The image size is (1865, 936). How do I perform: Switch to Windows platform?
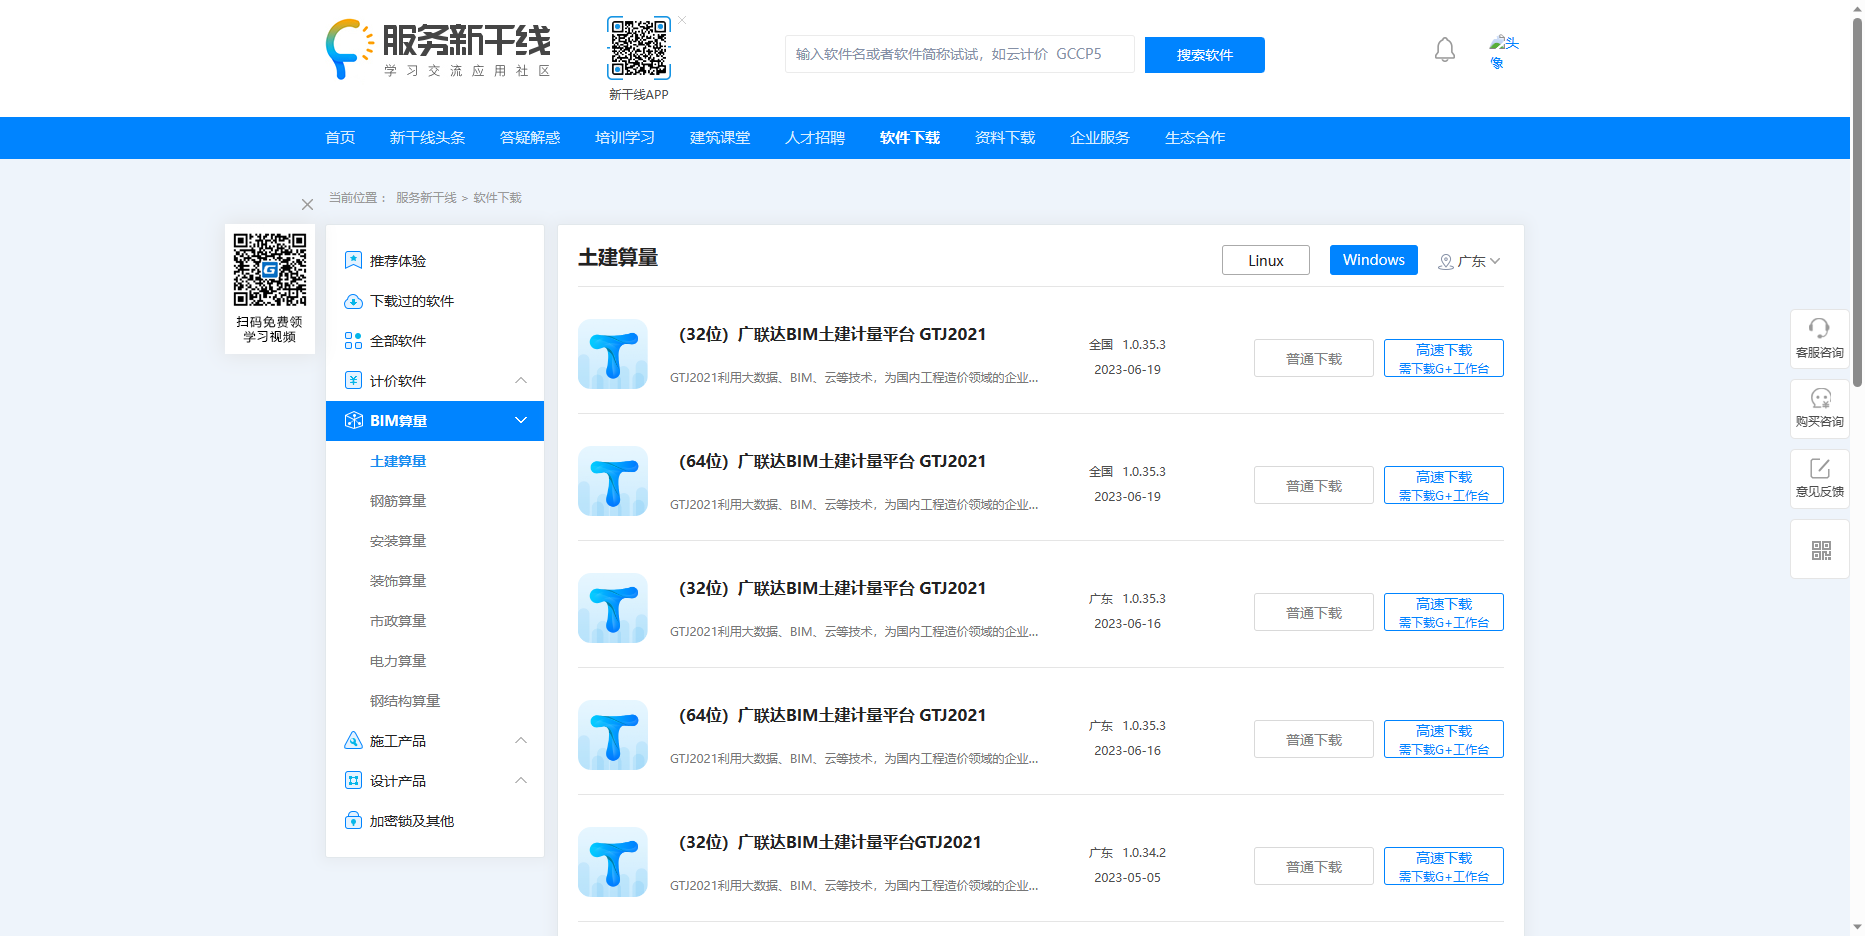click(1373, 260)
